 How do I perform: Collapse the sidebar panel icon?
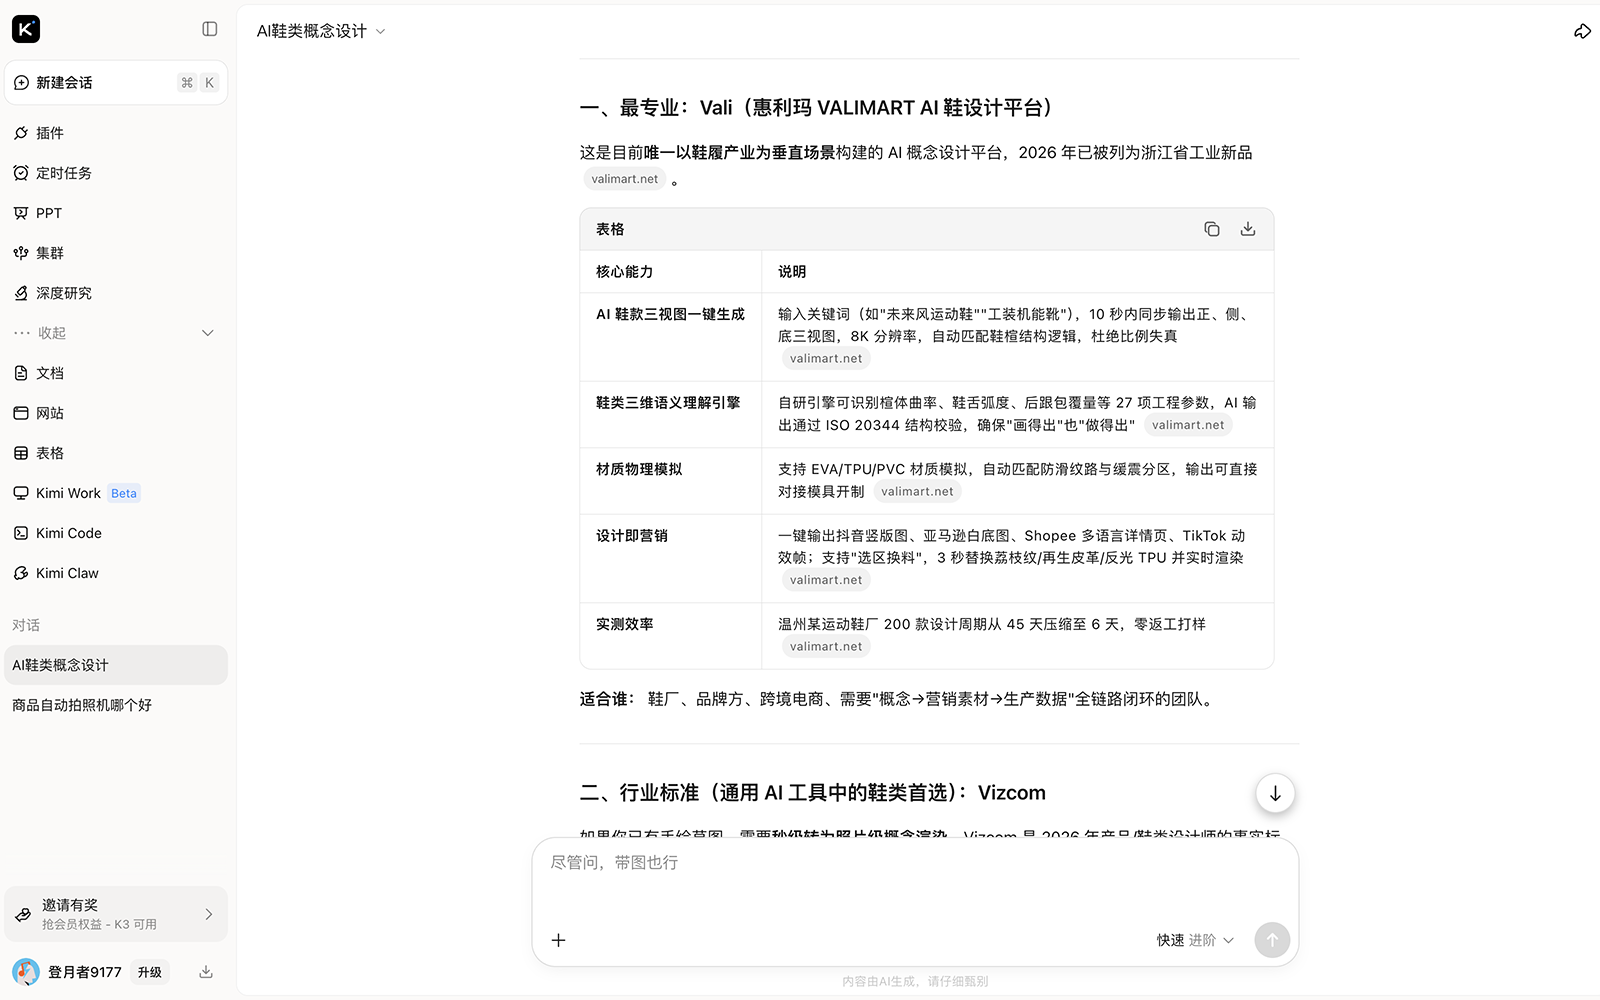pos(210,29)
